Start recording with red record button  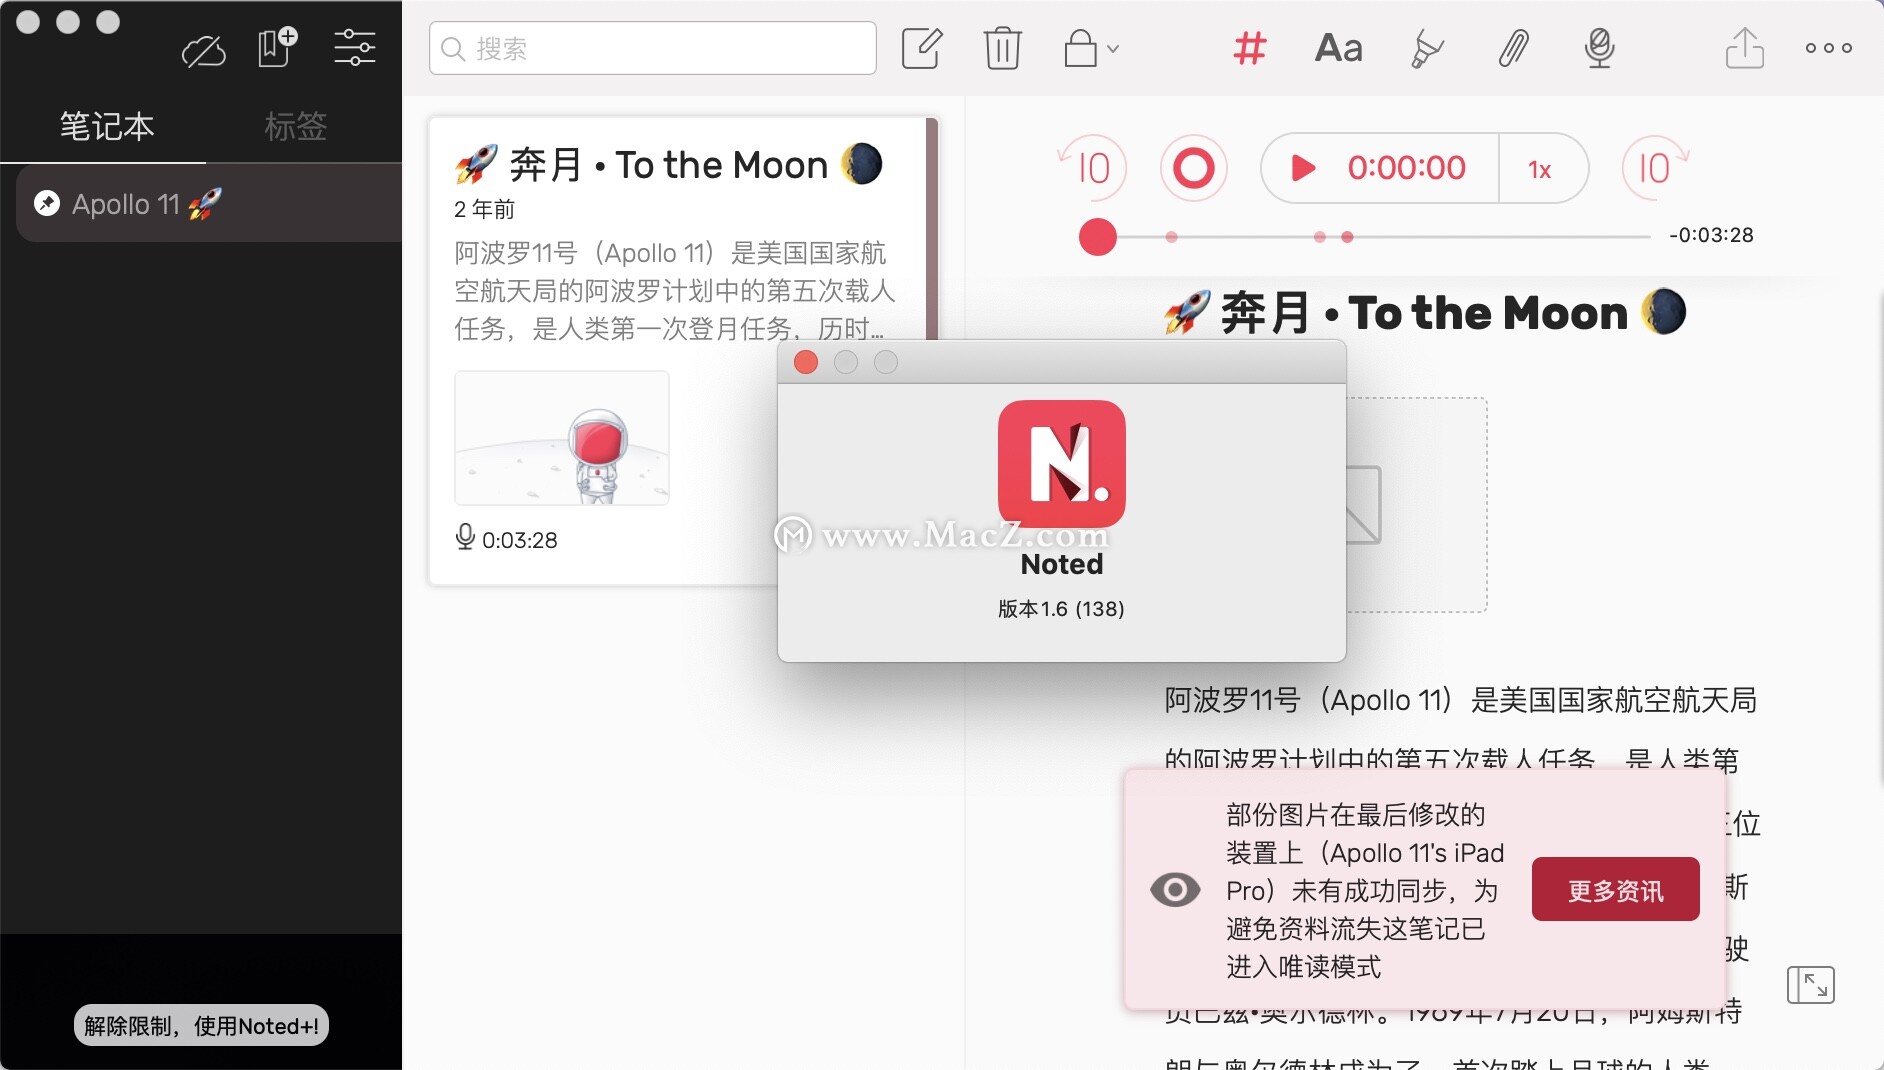[1193, 168]
